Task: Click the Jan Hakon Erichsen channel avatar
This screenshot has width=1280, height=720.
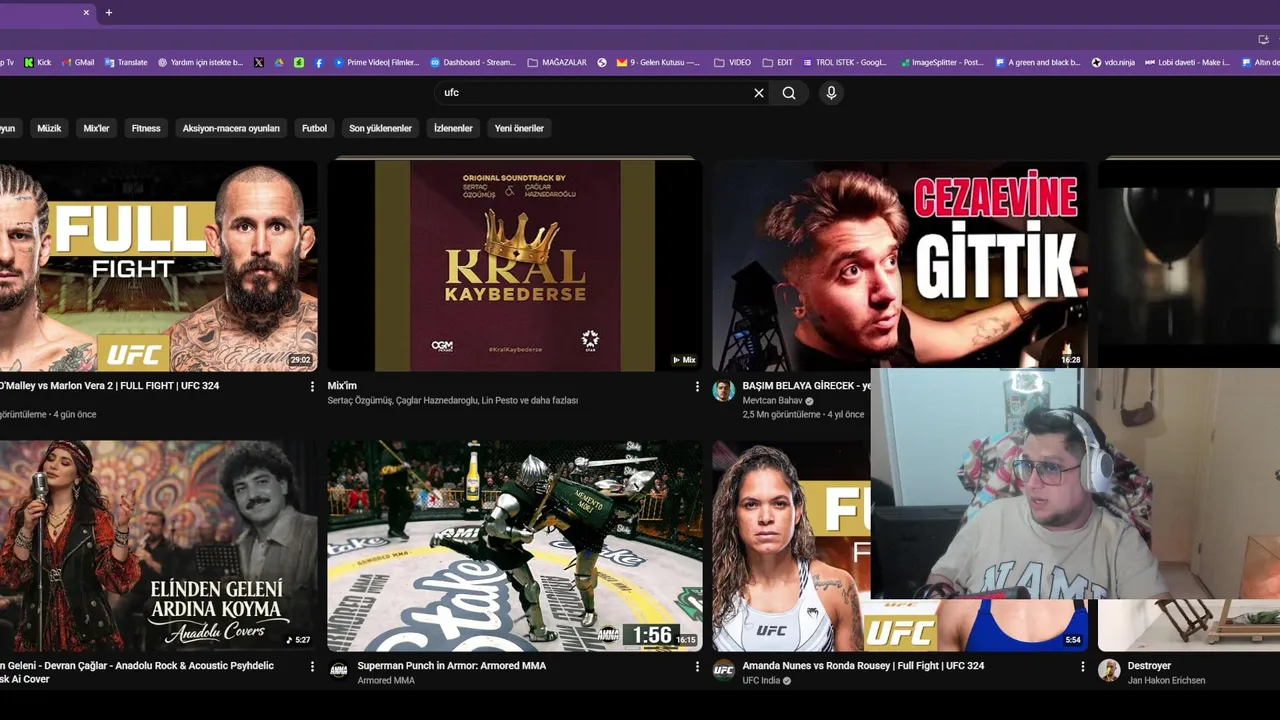Action: click(1109, 670)
